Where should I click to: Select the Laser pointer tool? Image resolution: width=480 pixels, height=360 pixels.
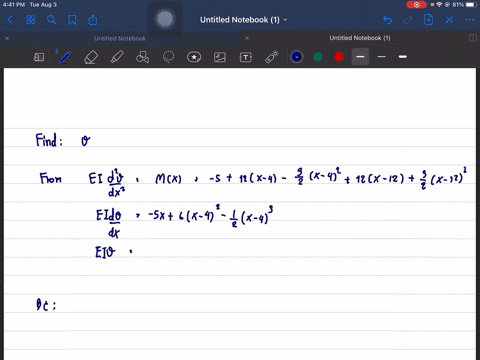point(272,57)
